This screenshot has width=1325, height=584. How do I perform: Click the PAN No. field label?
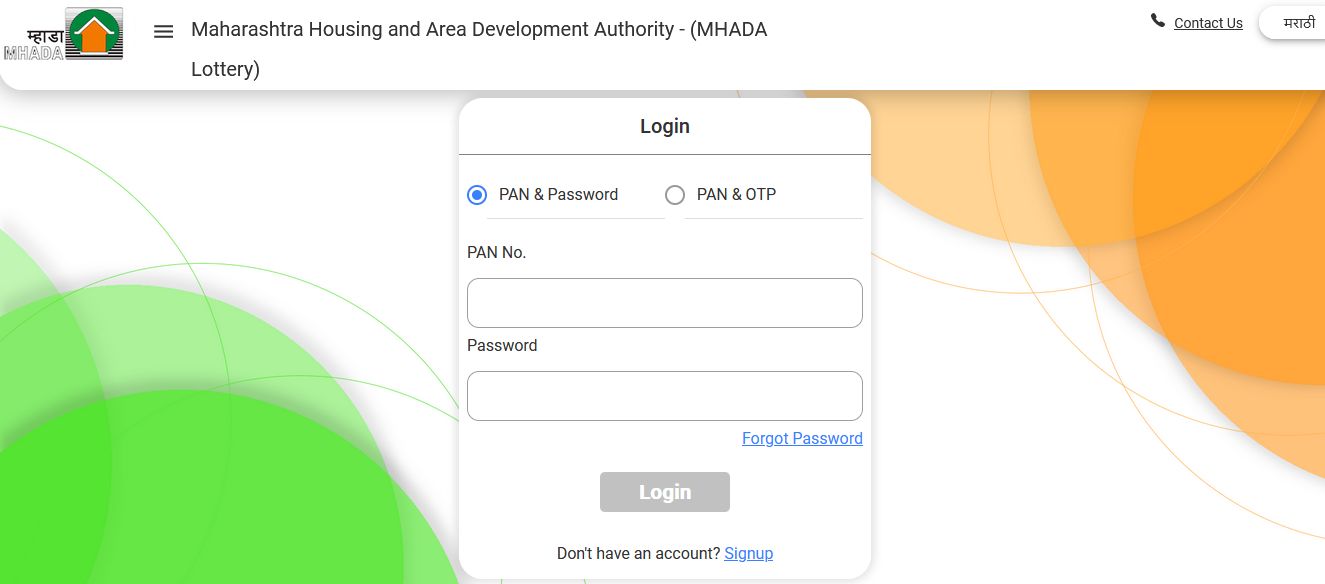pyautogui.click(x=496, y=252)
